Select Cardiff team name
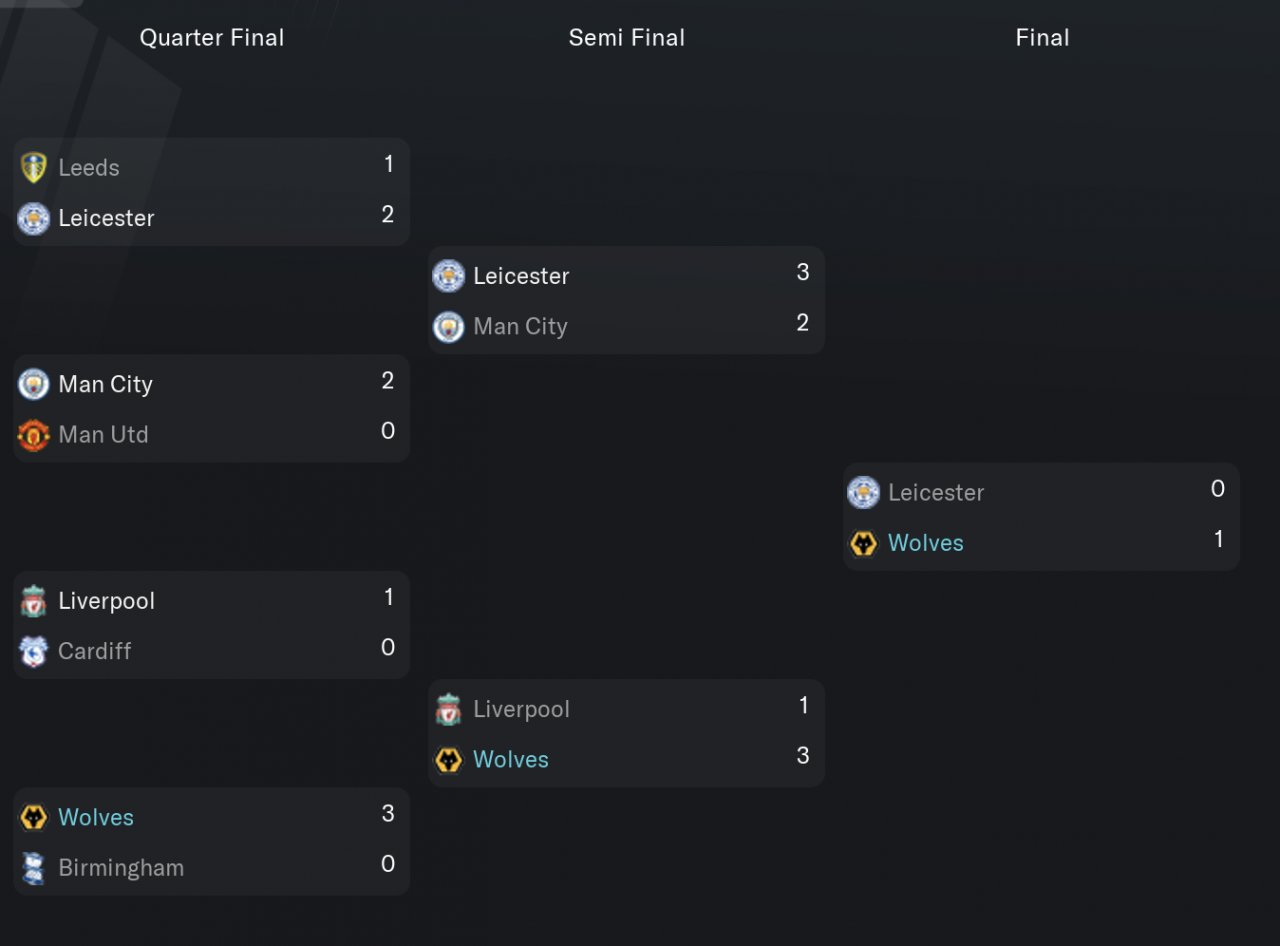The width and height of the screenshot is (1280, 946). pyautogui.click(x=95, y=651)
